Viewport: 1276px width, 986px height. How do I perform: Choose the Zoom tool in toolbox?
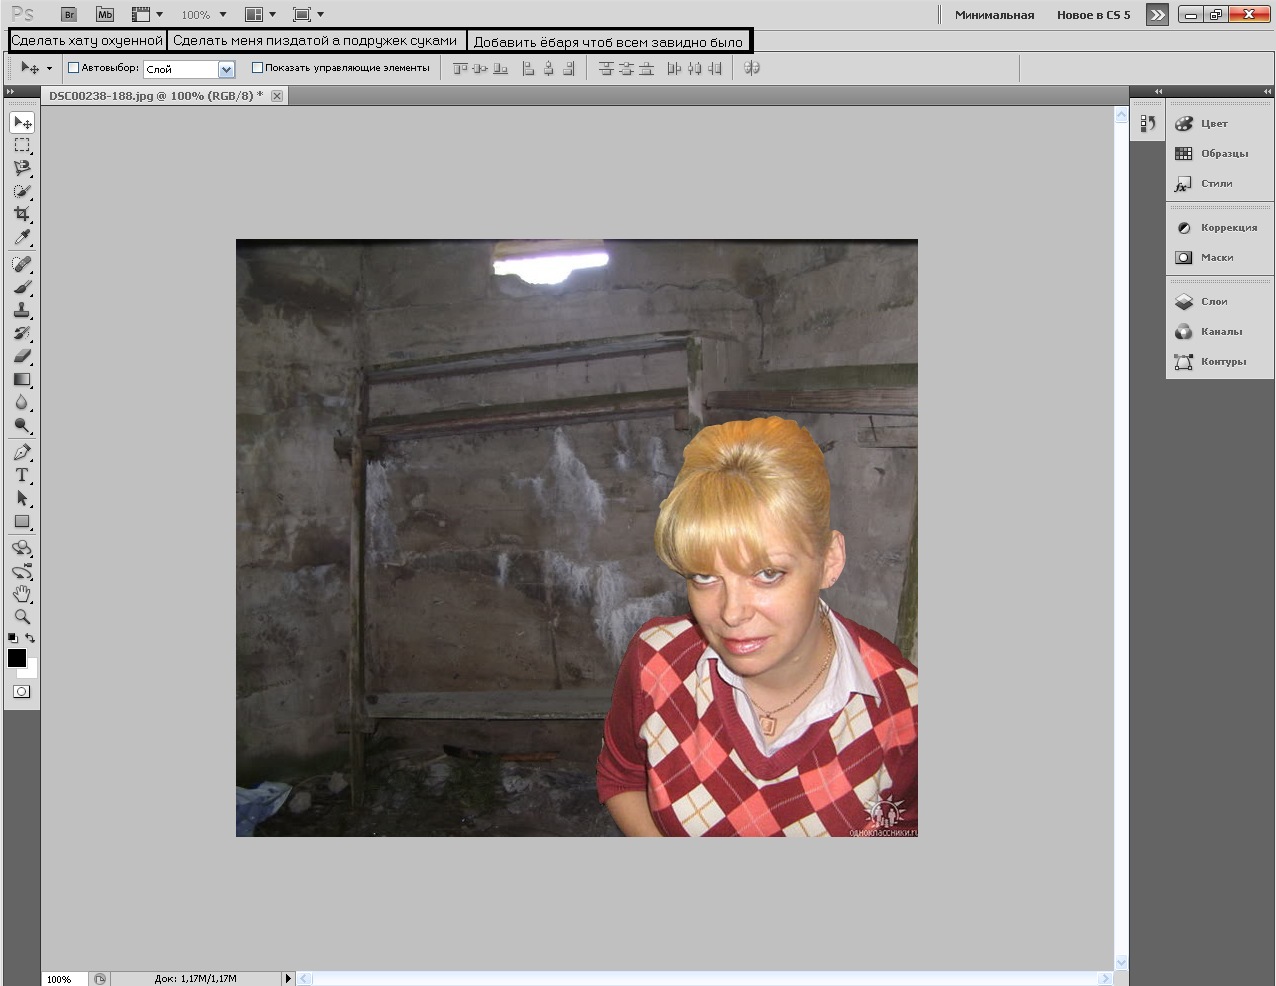point(22,616)
